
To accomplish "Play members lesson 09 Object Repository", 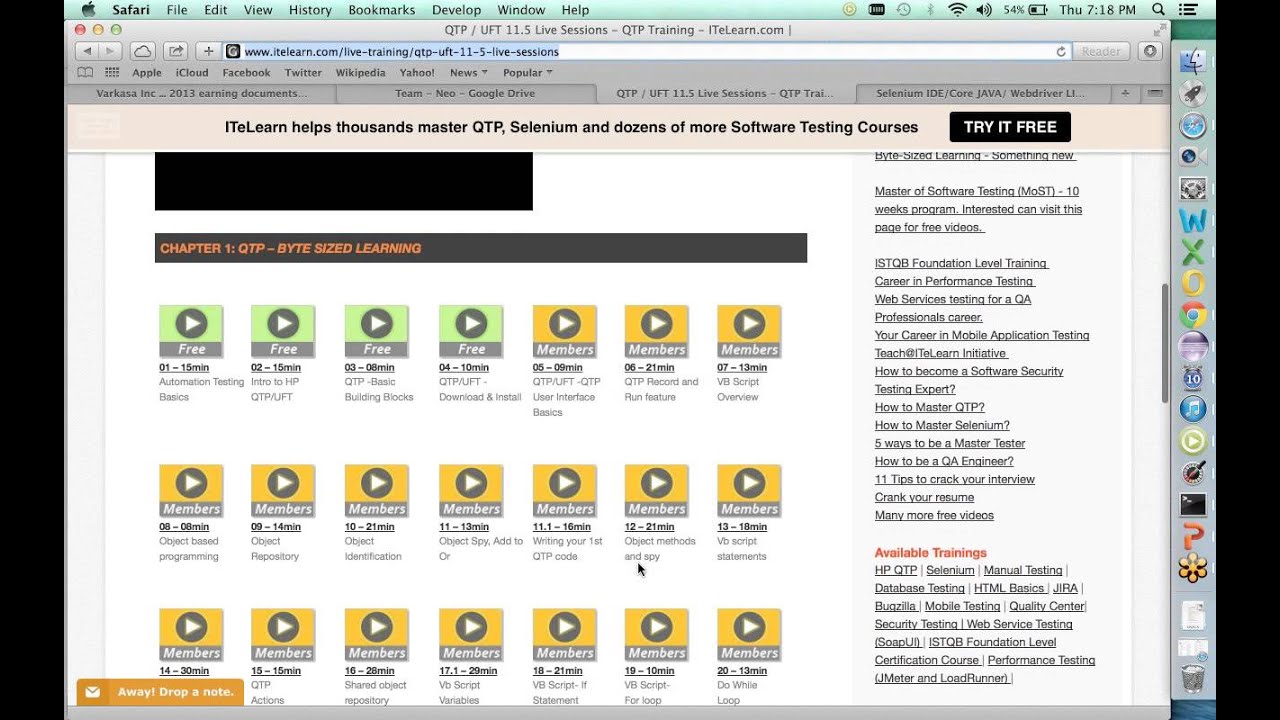I will click(x=283, y=490).
